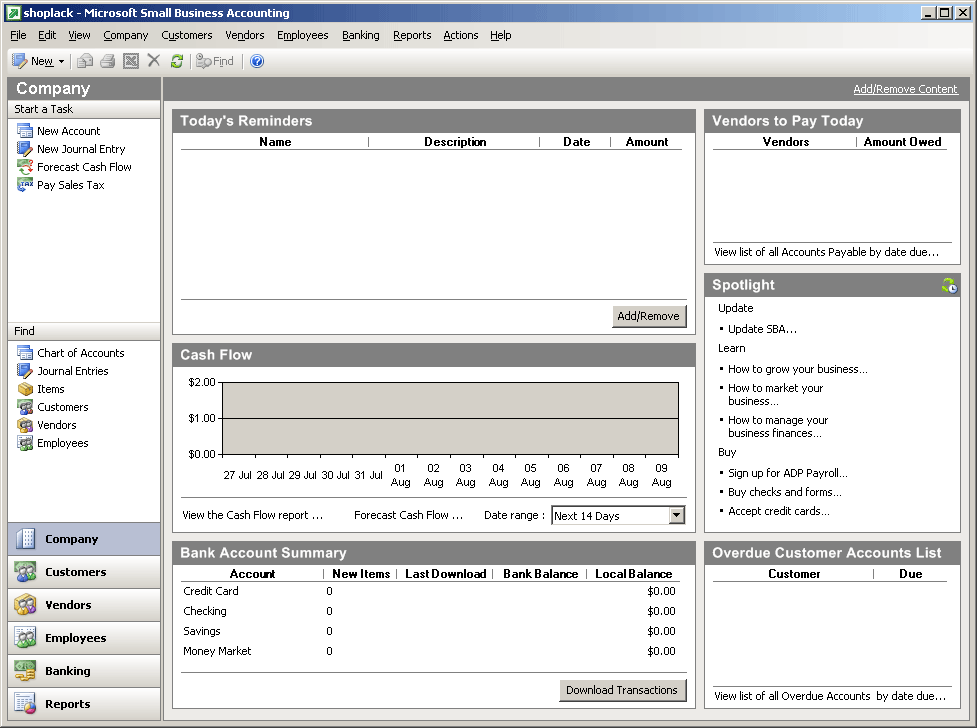Image resolution: width=977 pixels, height=728 pixels.
Task: Open the Vendors menu in menu bar
Action: point(245,36)
